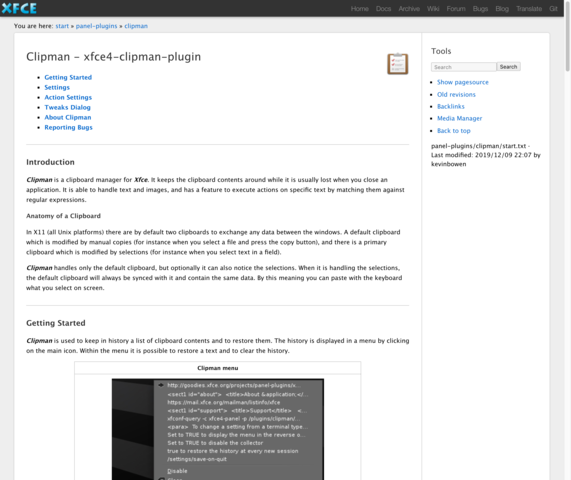
Task: Open the Media Manager link
Action: tap(459, 118)
